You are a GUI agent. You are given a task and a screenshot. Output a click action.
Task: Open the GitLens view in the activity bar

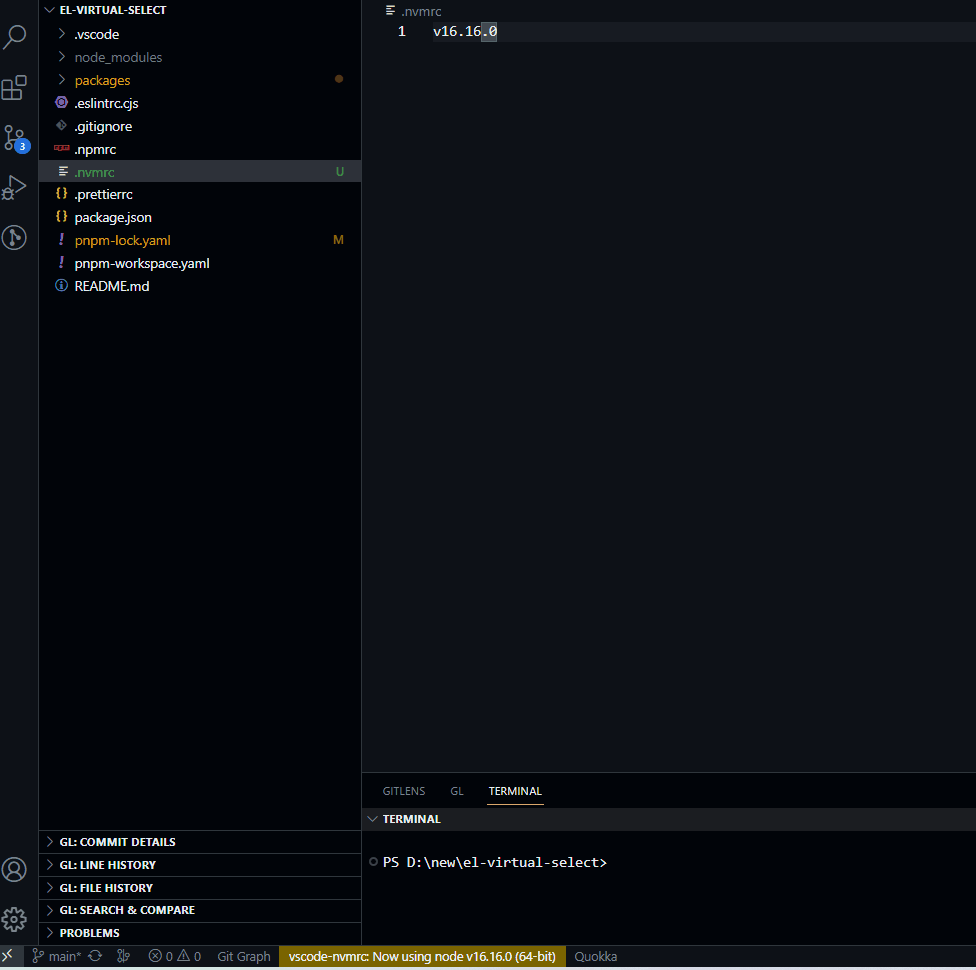click(14, 237)
